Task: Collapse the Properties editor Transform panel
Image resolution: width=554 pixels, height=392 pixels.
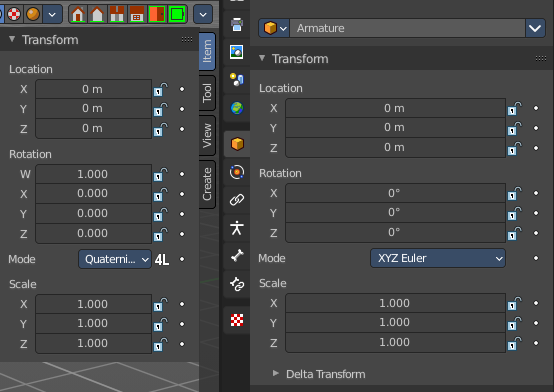Action: [262, 58]
